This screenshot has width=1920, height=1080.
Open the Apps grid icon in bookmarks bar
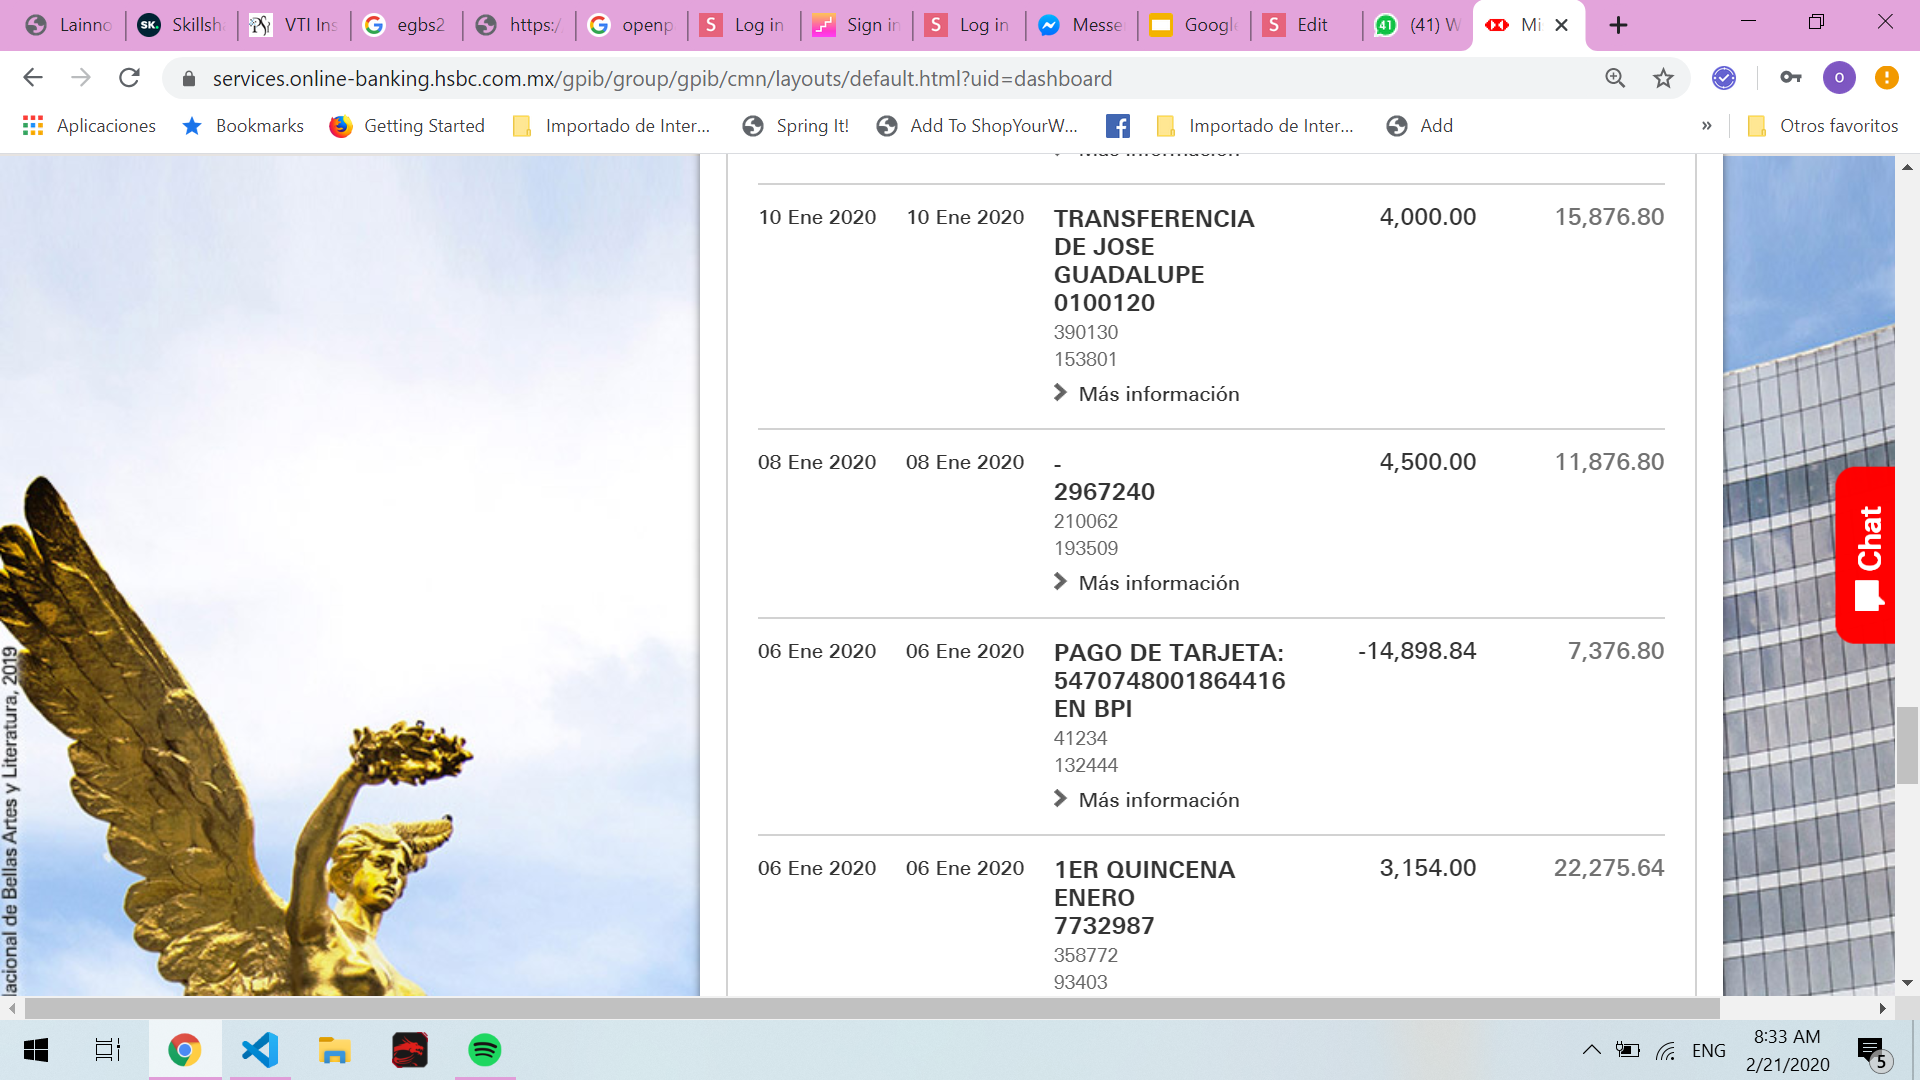tap(33, 125)
